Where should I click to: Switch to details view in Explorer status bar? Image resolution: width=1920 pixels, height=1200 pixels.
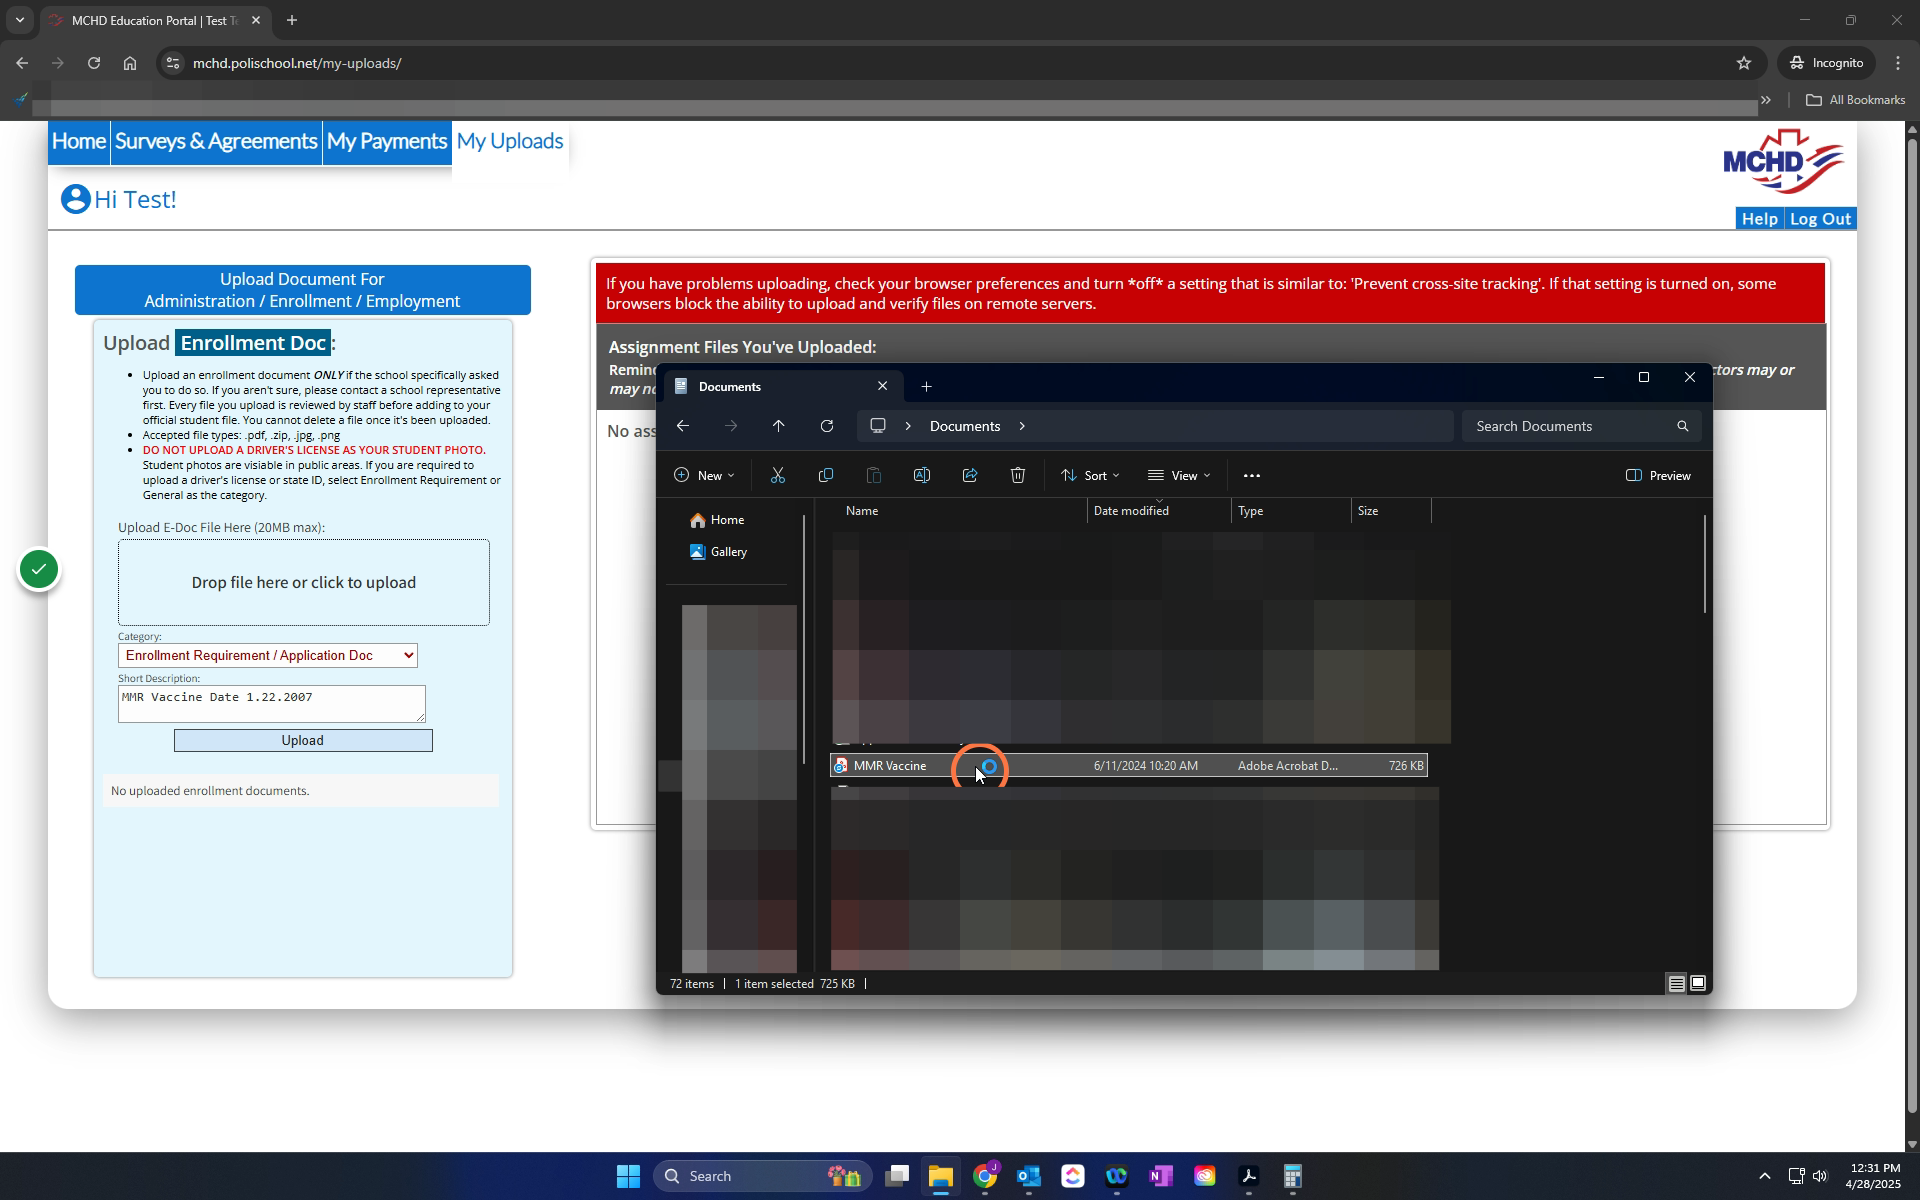1677,984
